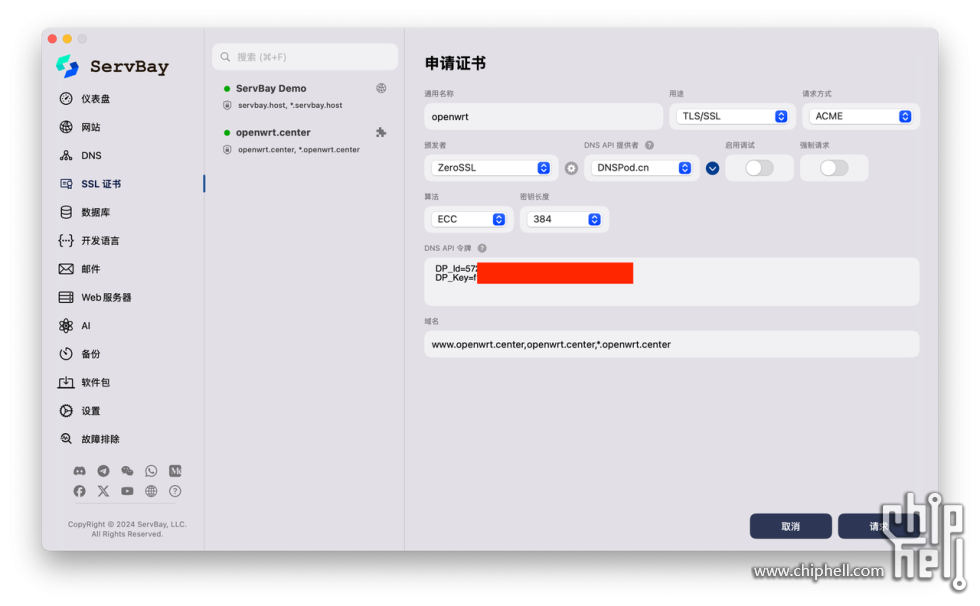Screen dimensions: 980x606
Task: Select the ServBay Demo certificate entry
Action: pyautogui.click(x=305, y=96)
